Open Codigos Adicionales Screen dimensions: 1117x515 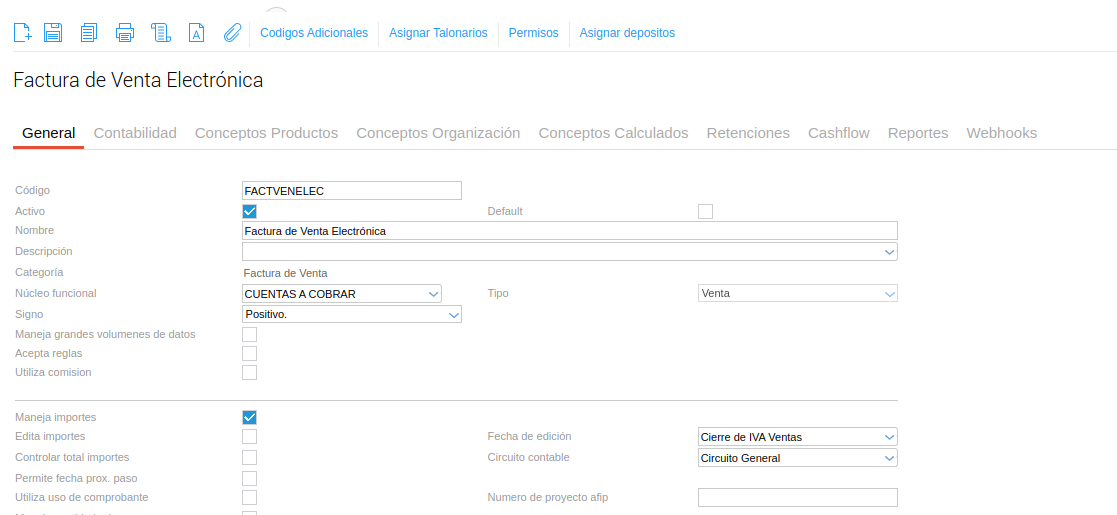click(314, 33)
